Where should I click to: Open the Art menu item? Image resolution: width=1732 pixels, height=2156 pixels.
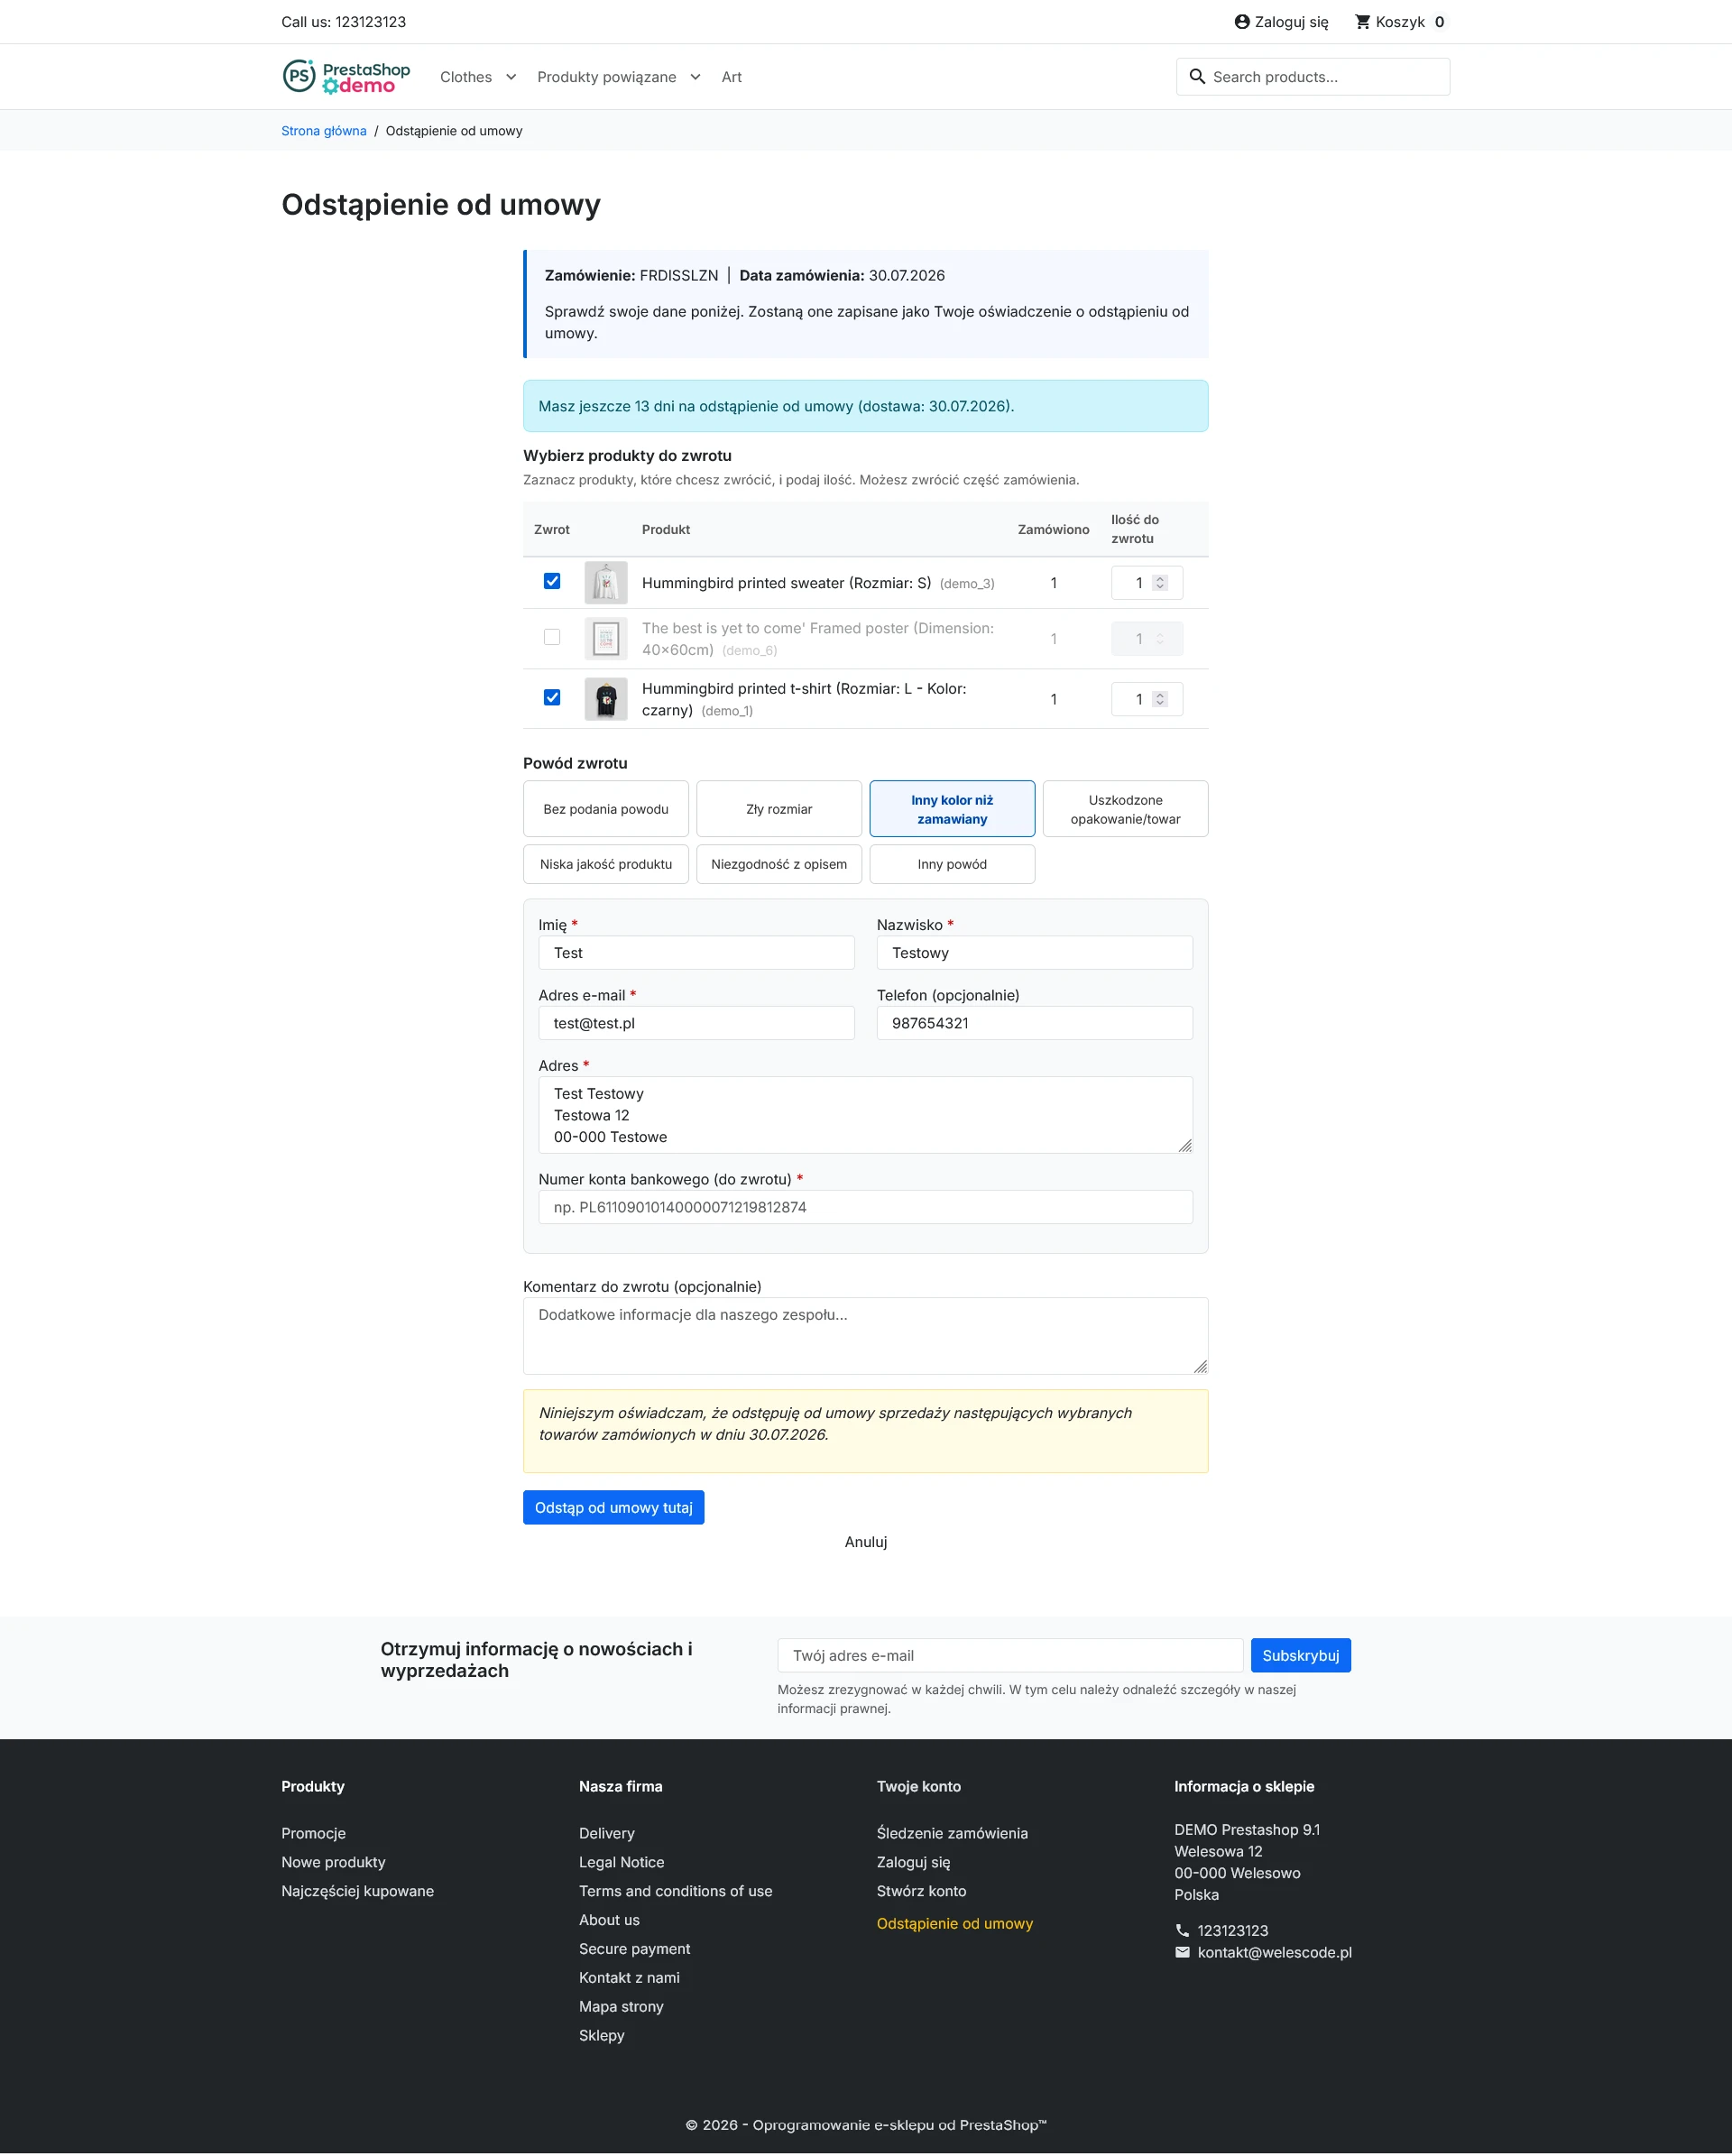(732, 77)
